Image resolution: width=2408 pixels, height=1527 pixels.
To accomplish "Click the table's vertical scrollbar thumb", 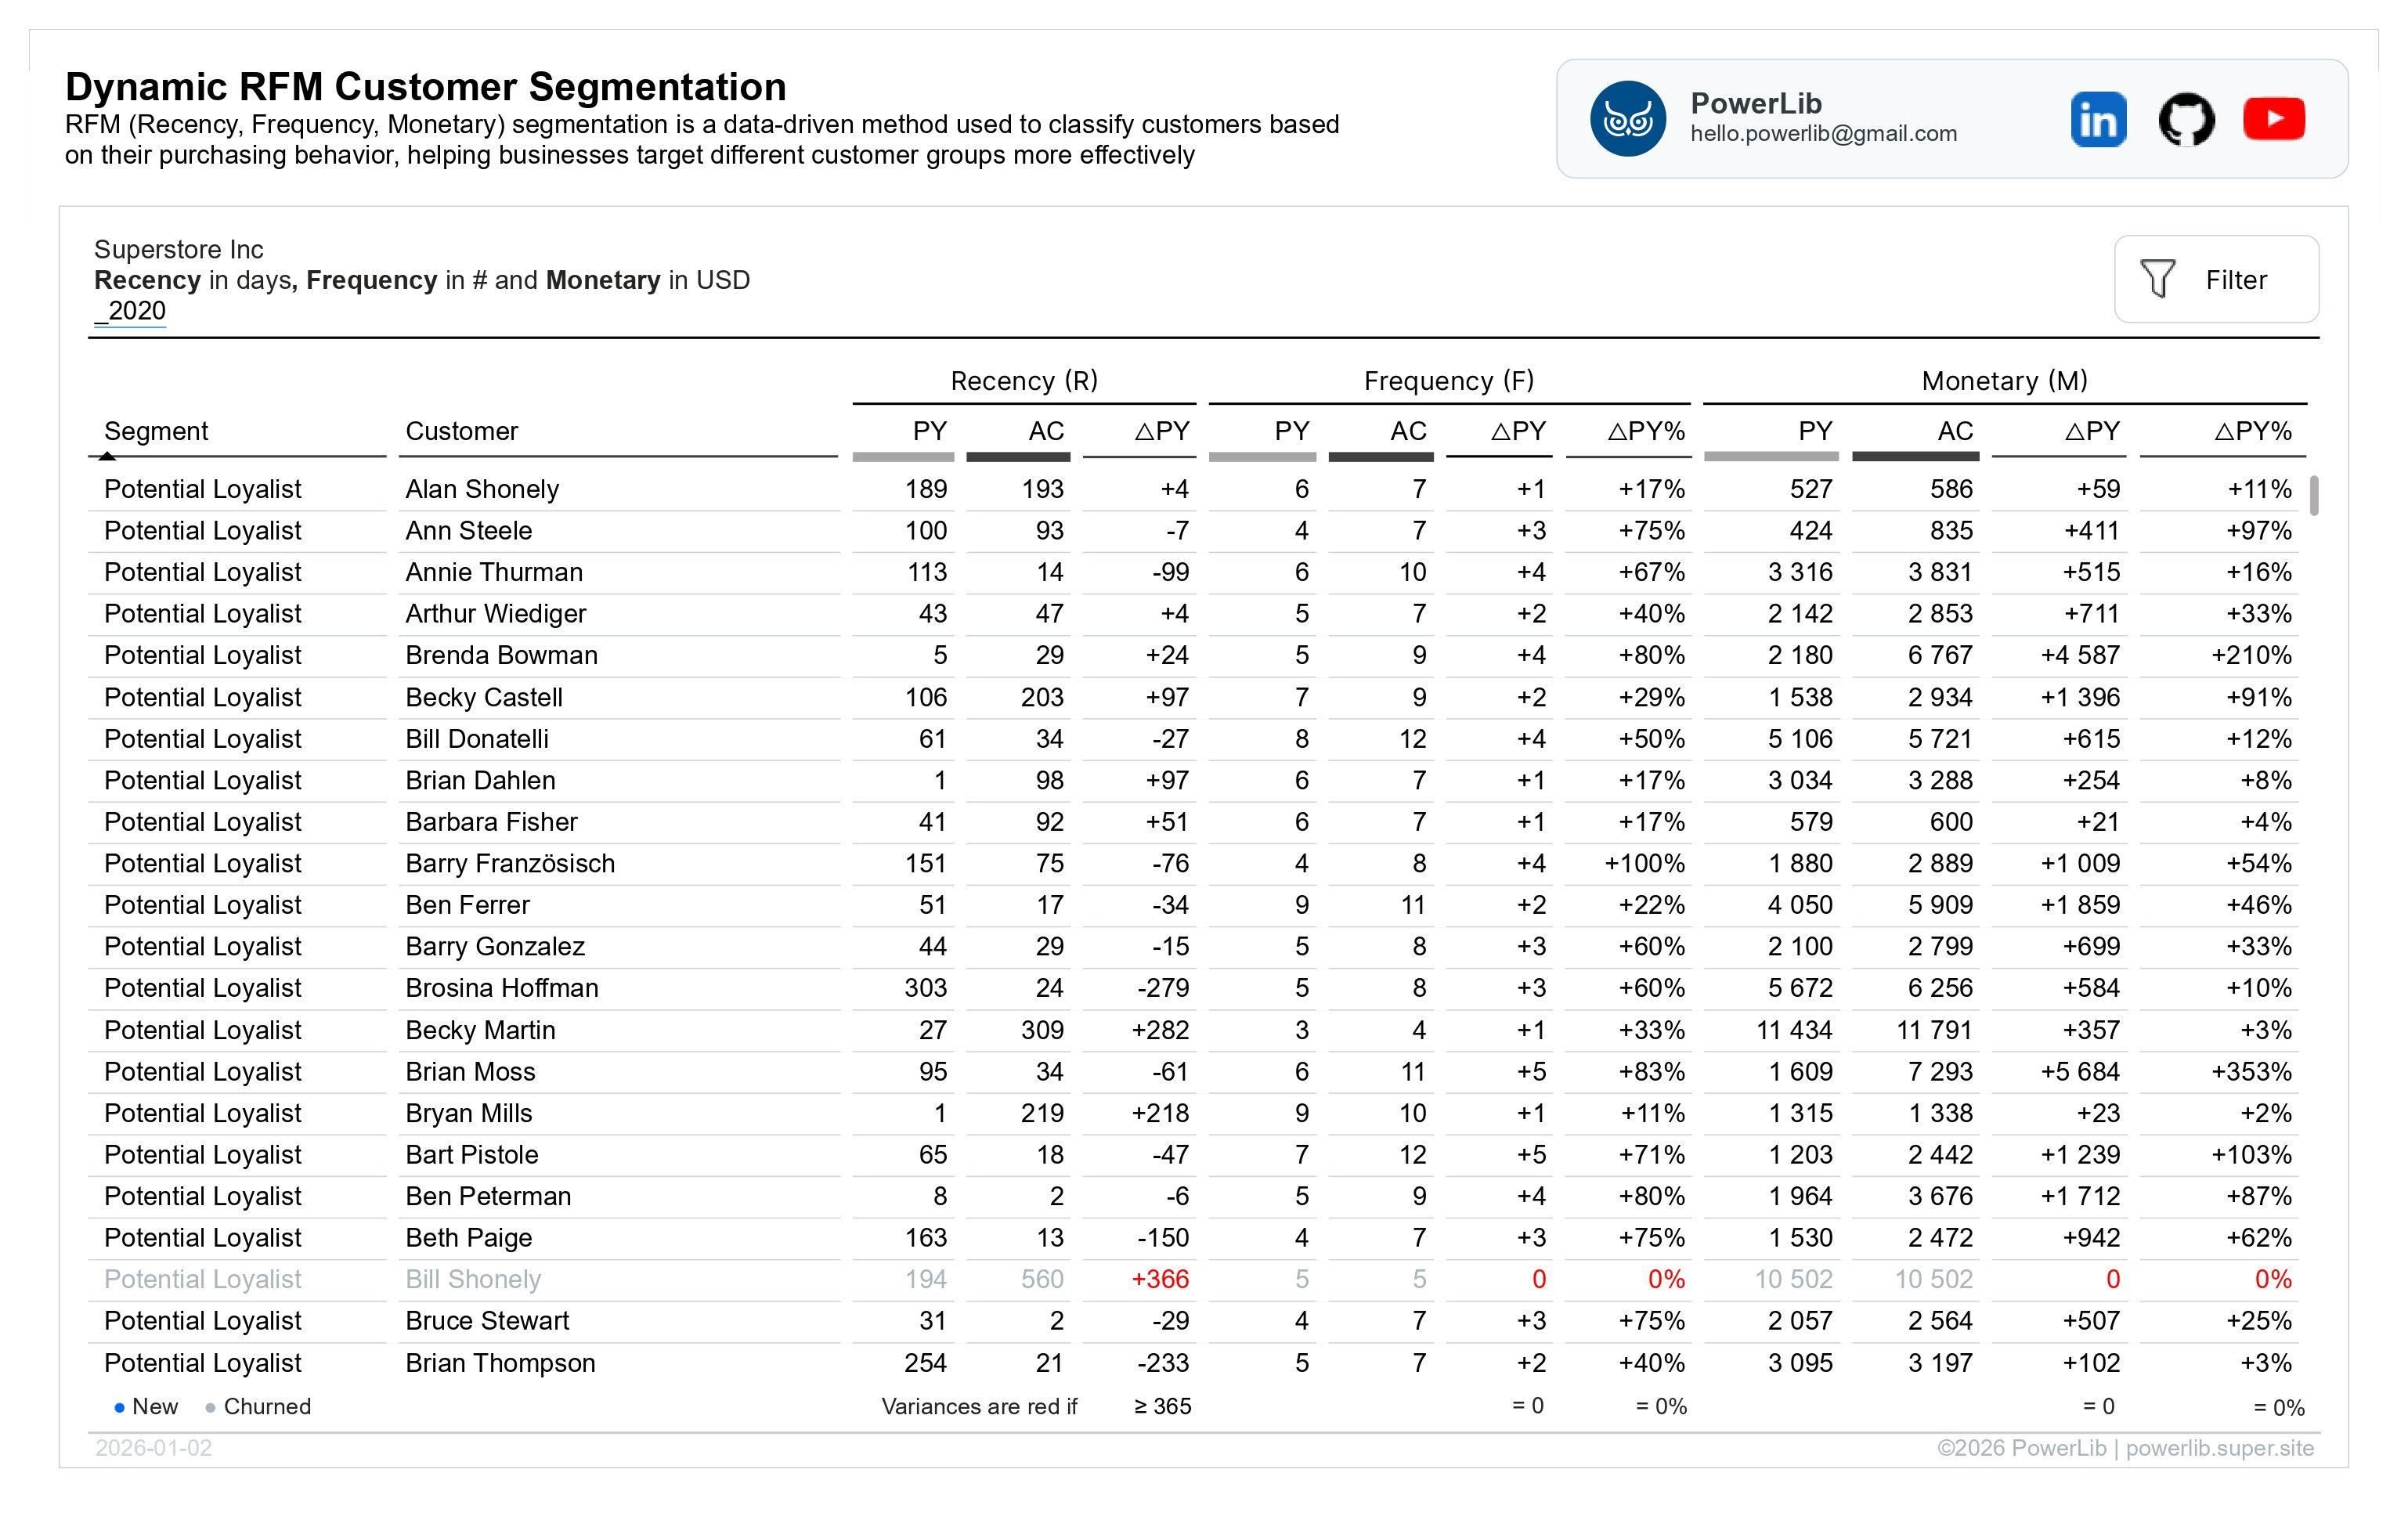I will coord(2314,496).
